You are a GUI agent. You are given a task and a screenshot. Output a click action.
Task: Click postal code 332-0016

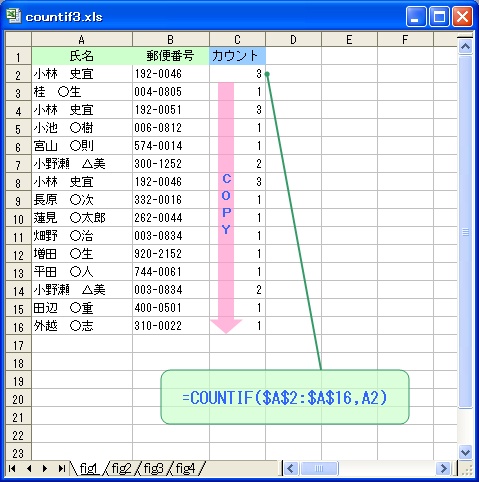(171, 200)
